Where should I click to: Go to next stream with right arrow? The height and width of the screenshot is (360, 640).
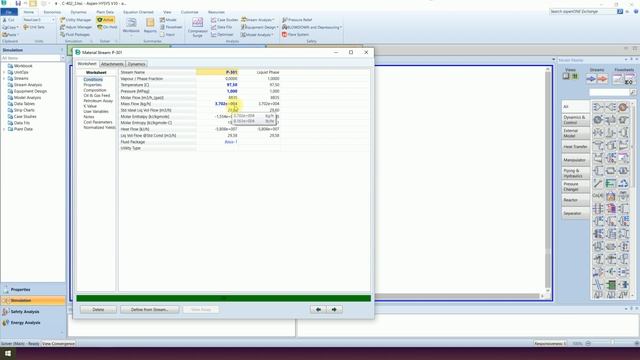pos(334,309)
